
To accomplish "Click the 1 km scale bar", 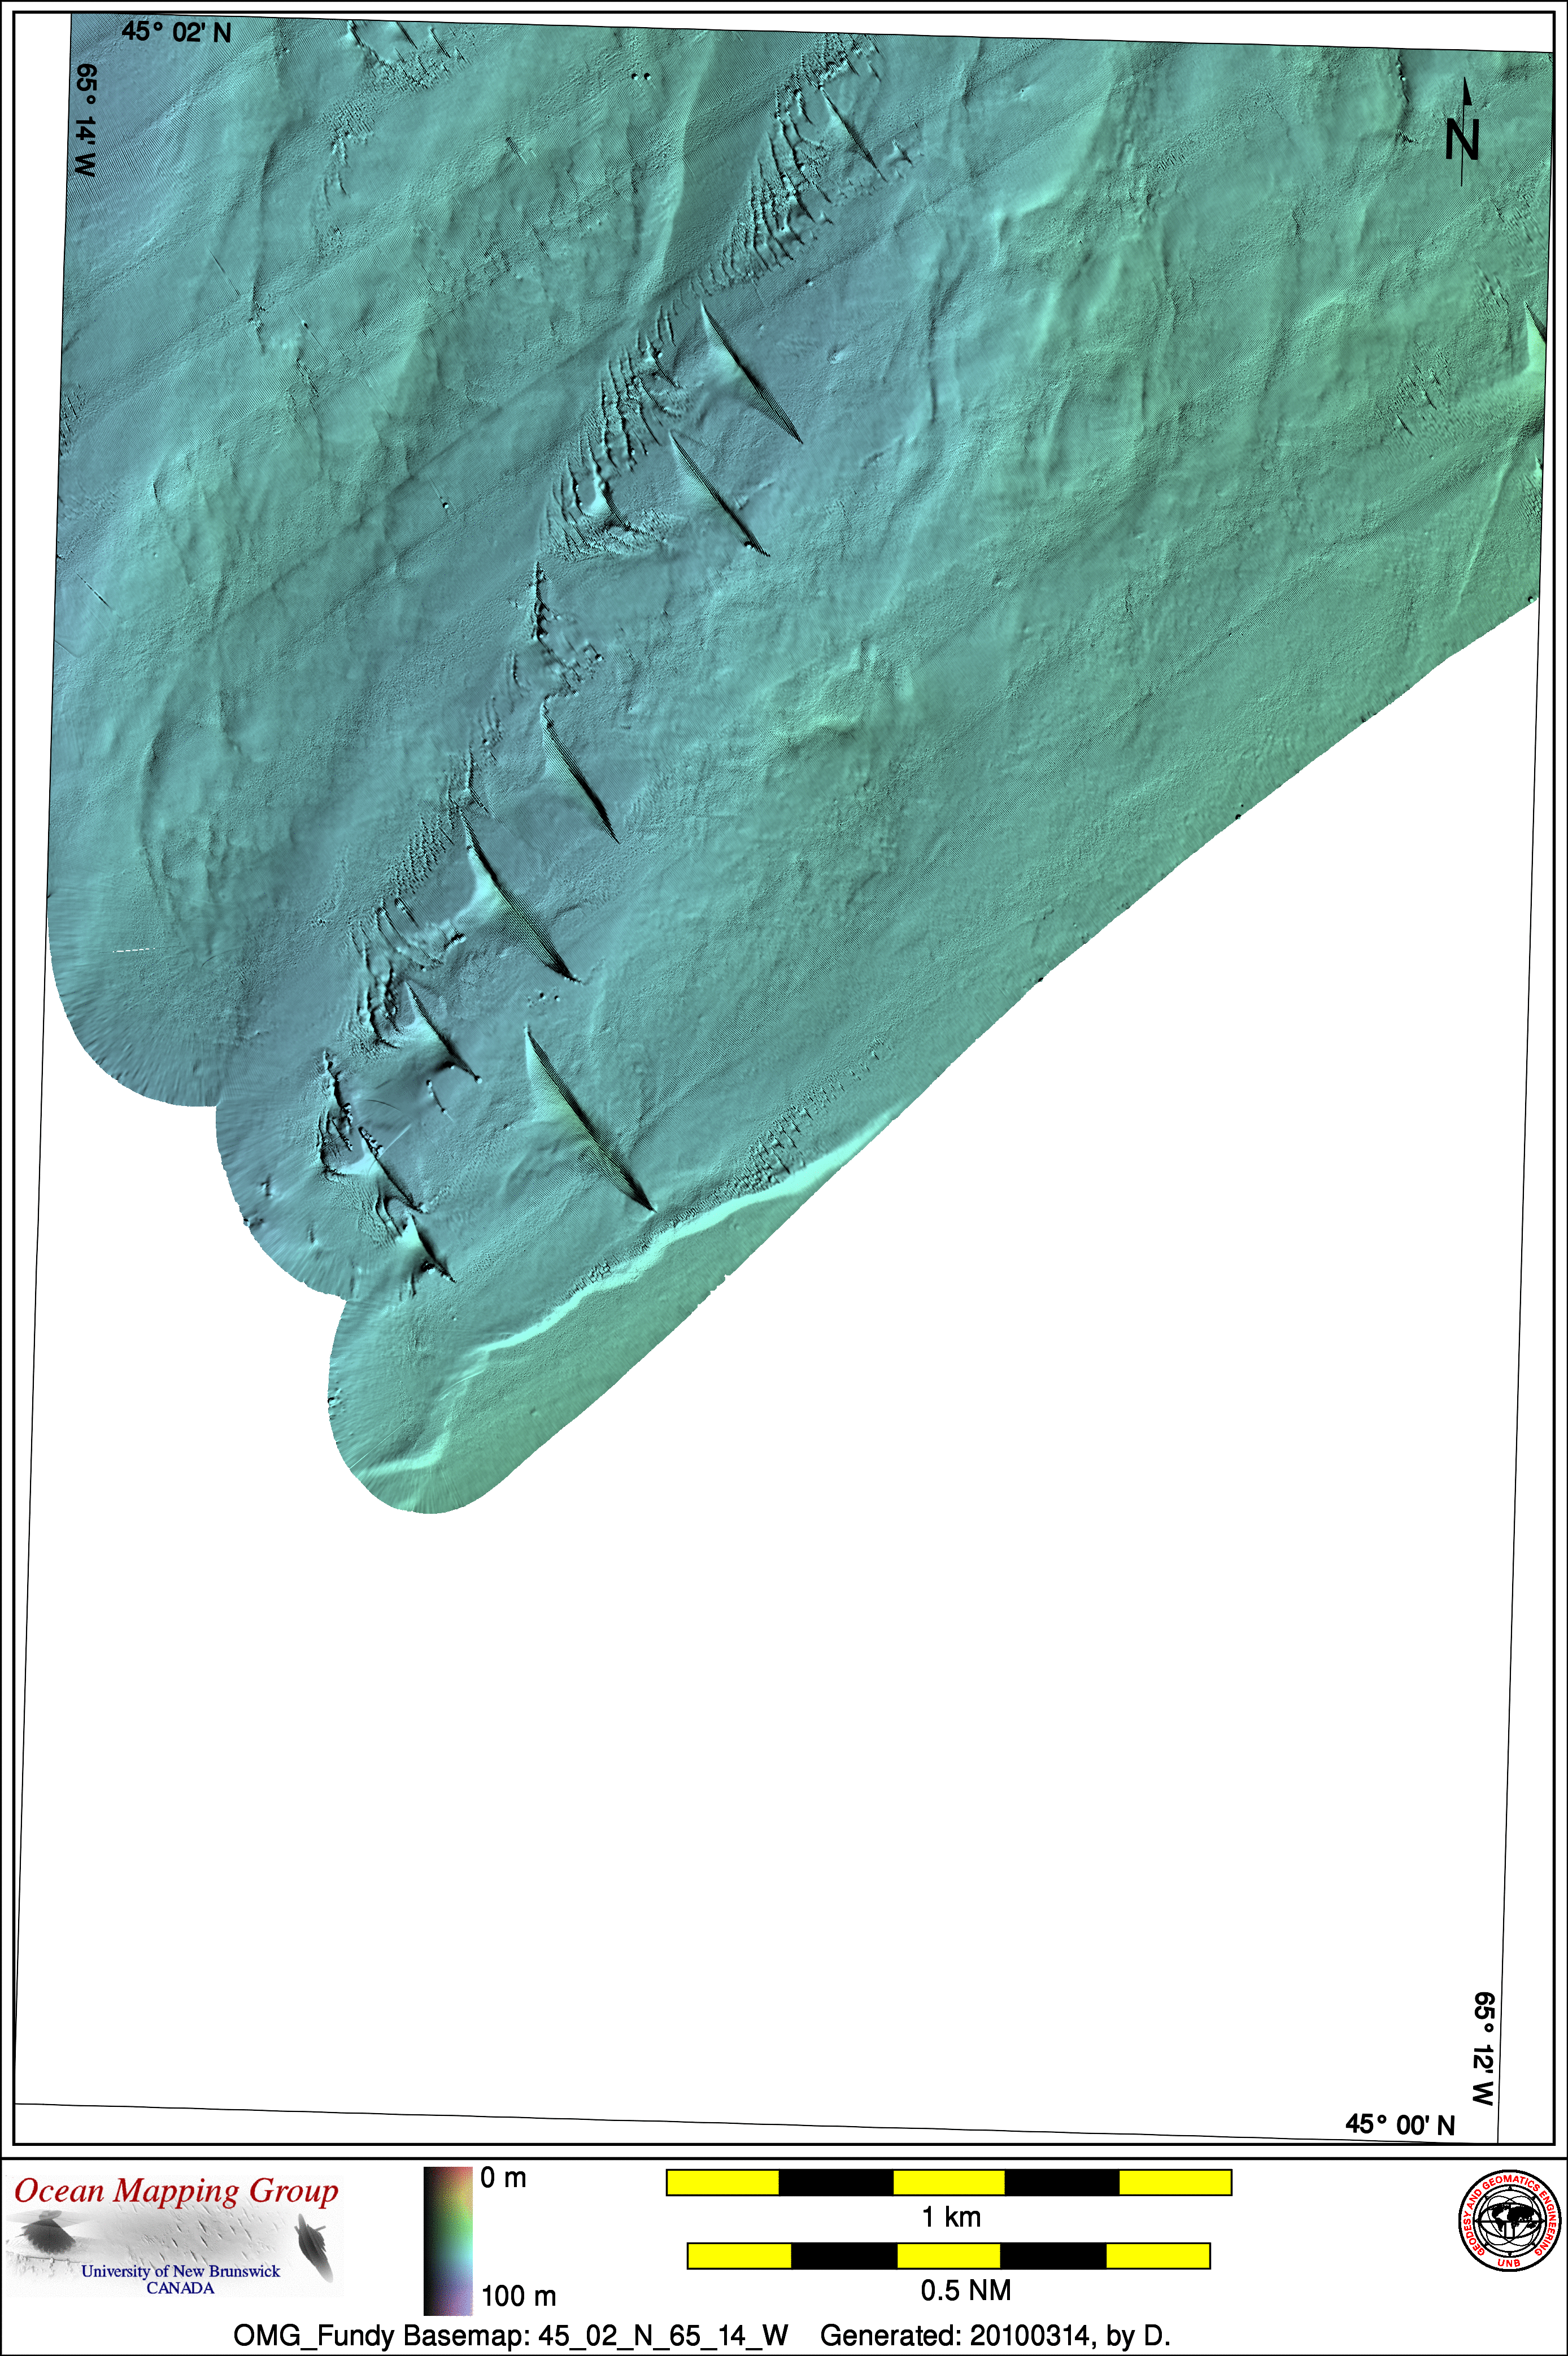I will tap(948, 2182).
